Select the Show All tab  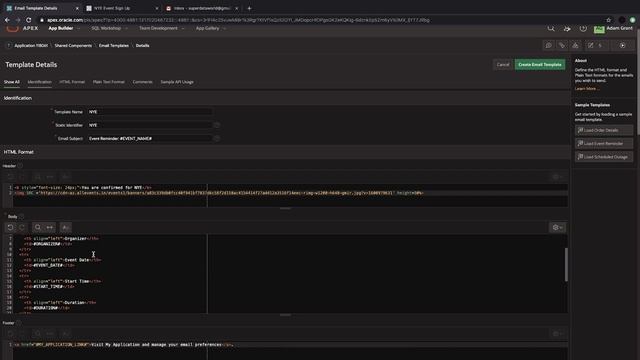coord(11,82)
